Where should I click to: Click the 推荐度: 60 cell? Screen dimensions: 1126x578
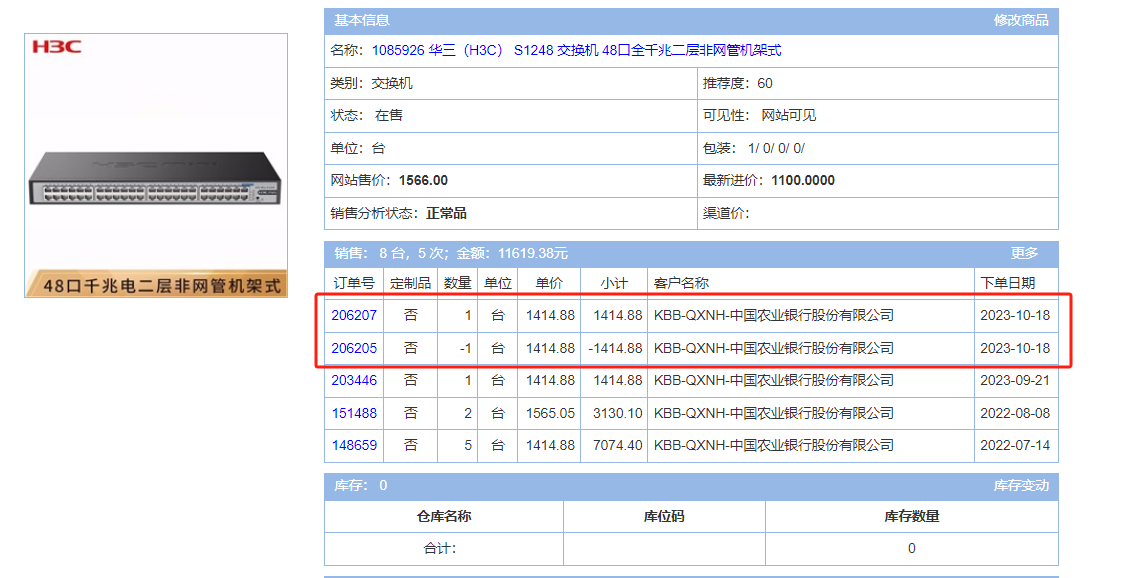click(878, 83)
